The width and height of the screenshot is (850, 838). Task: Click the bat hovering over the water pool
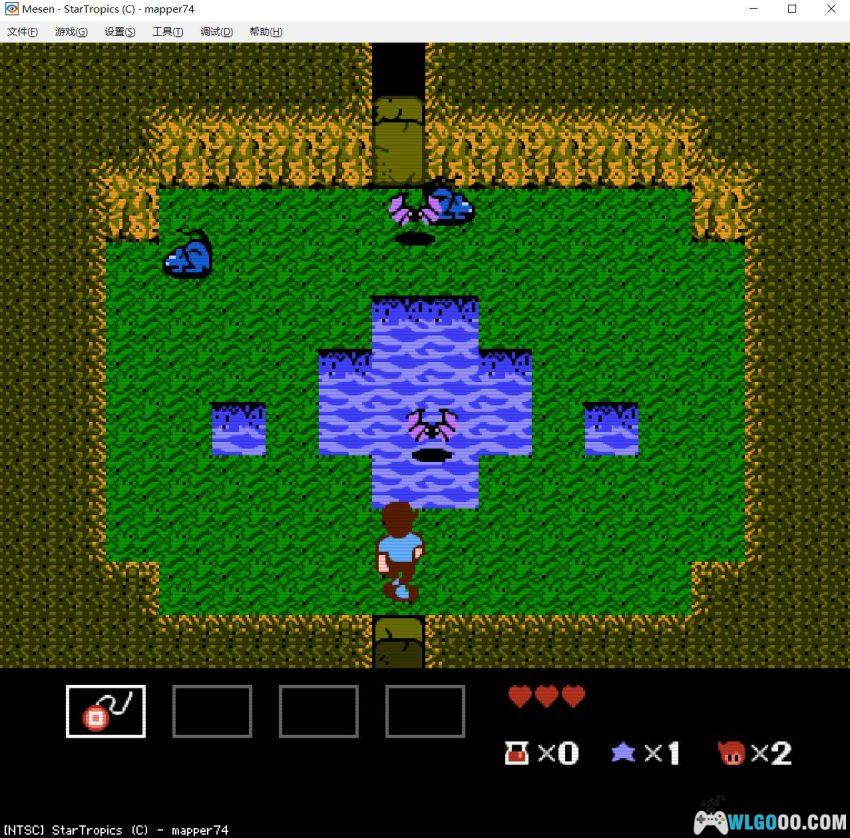click(431, 426)
